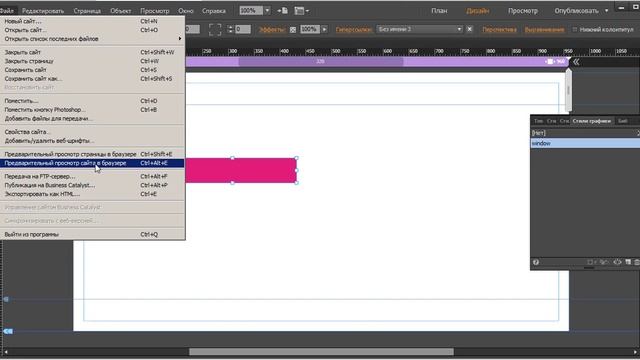Choose Поместить... menu entry
Screen dimensions: 640x360
click(x=92, y=101)
